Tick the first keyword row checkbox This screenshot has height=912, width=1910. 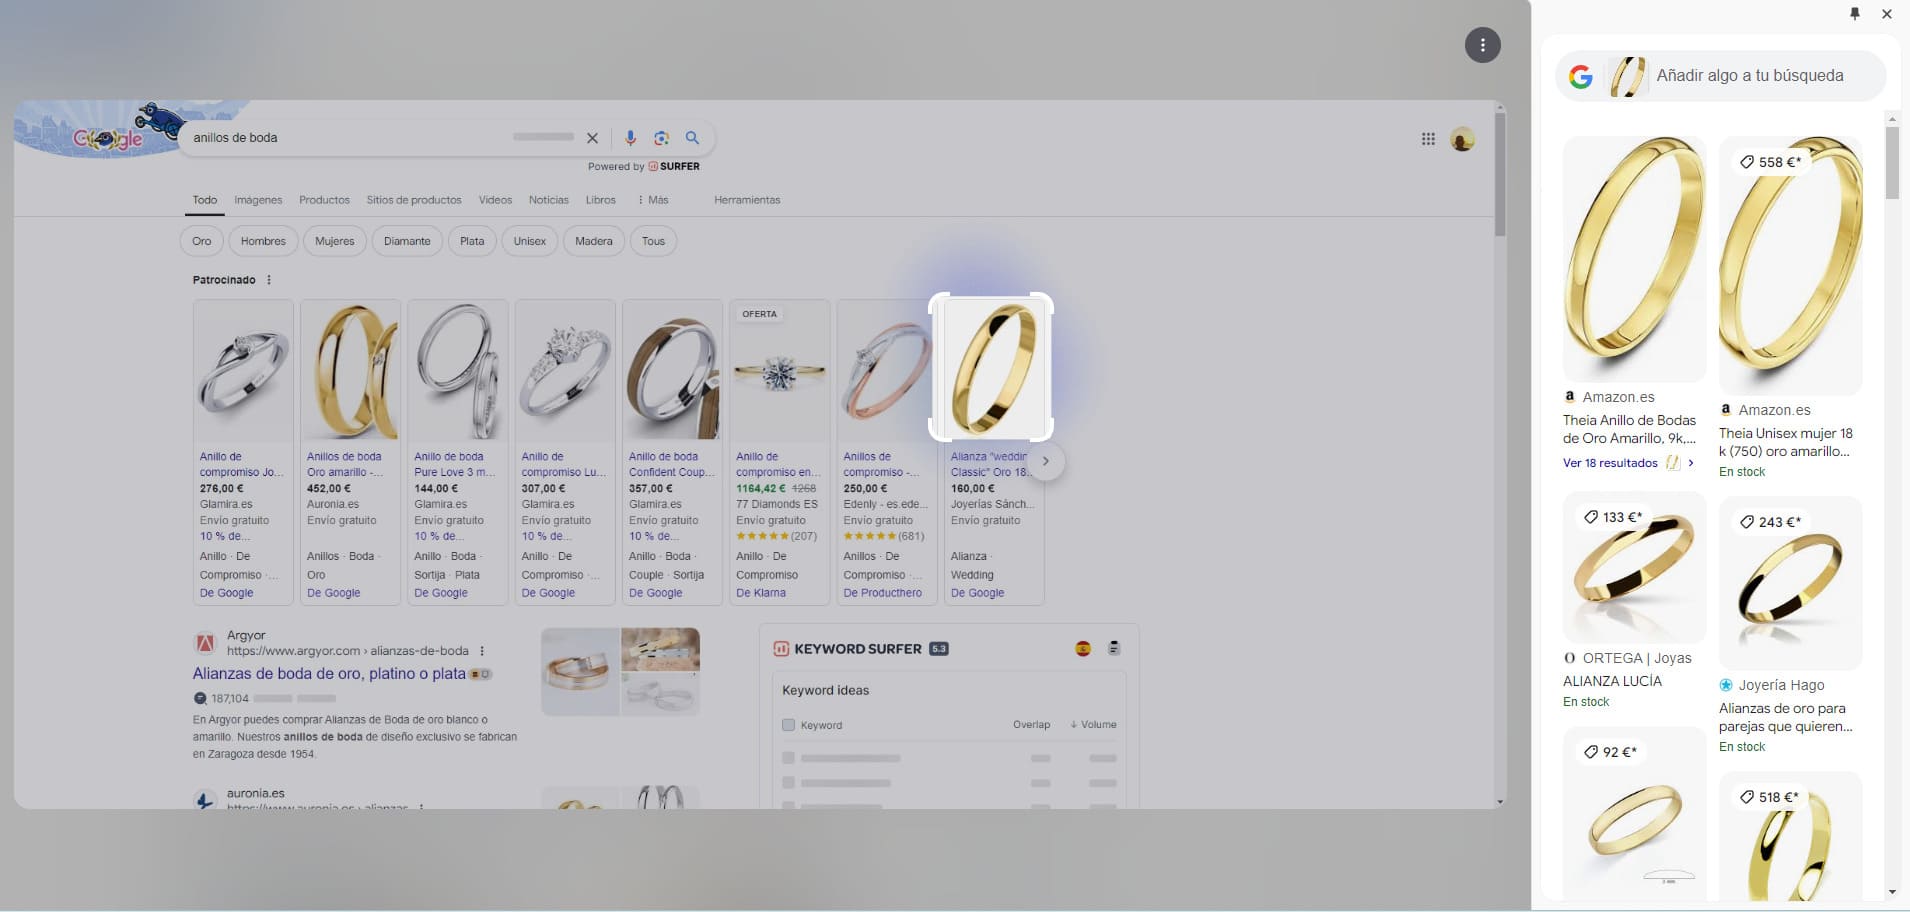coord(788,758)
